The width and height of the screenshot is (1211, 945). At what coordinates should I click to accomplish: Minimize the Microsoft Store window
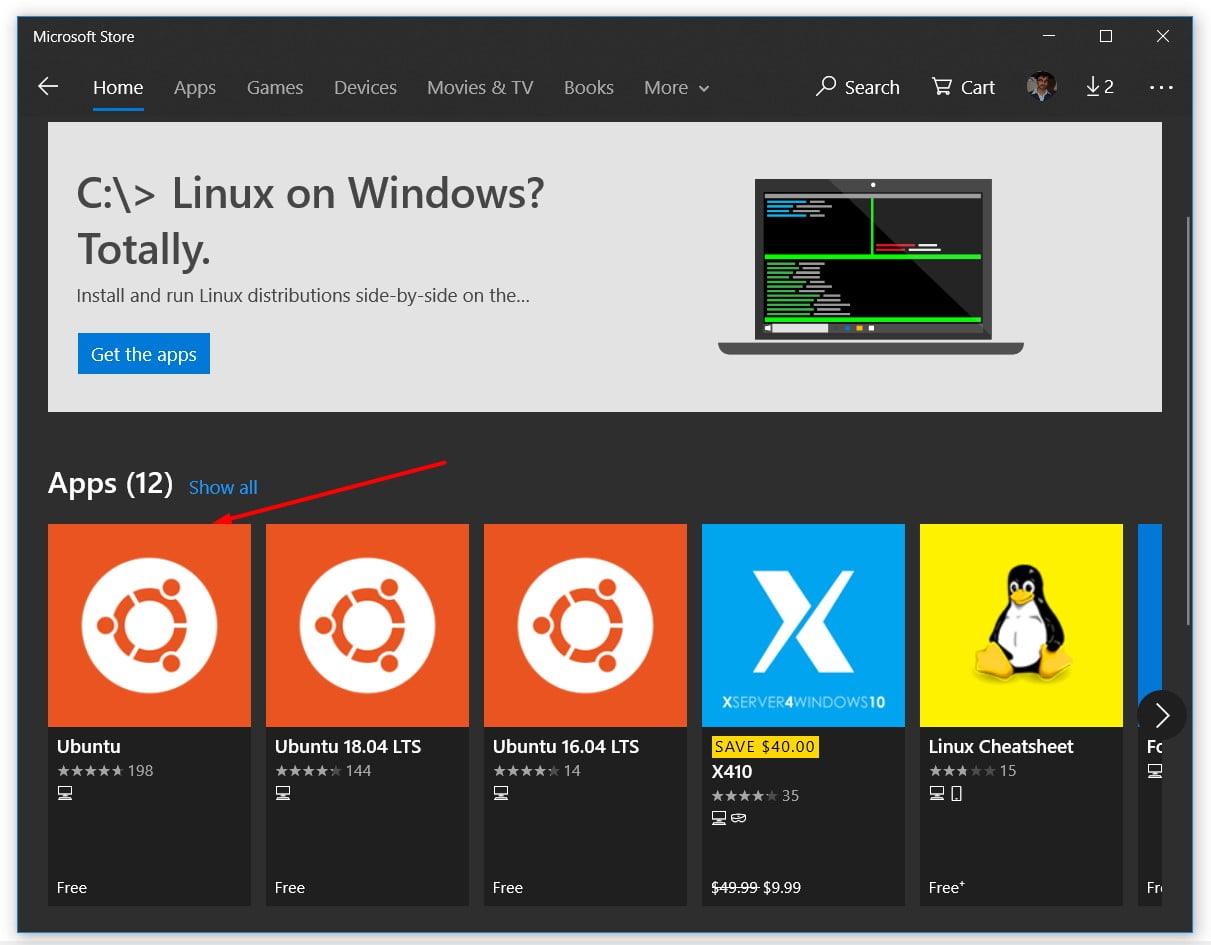point(1048,36)
